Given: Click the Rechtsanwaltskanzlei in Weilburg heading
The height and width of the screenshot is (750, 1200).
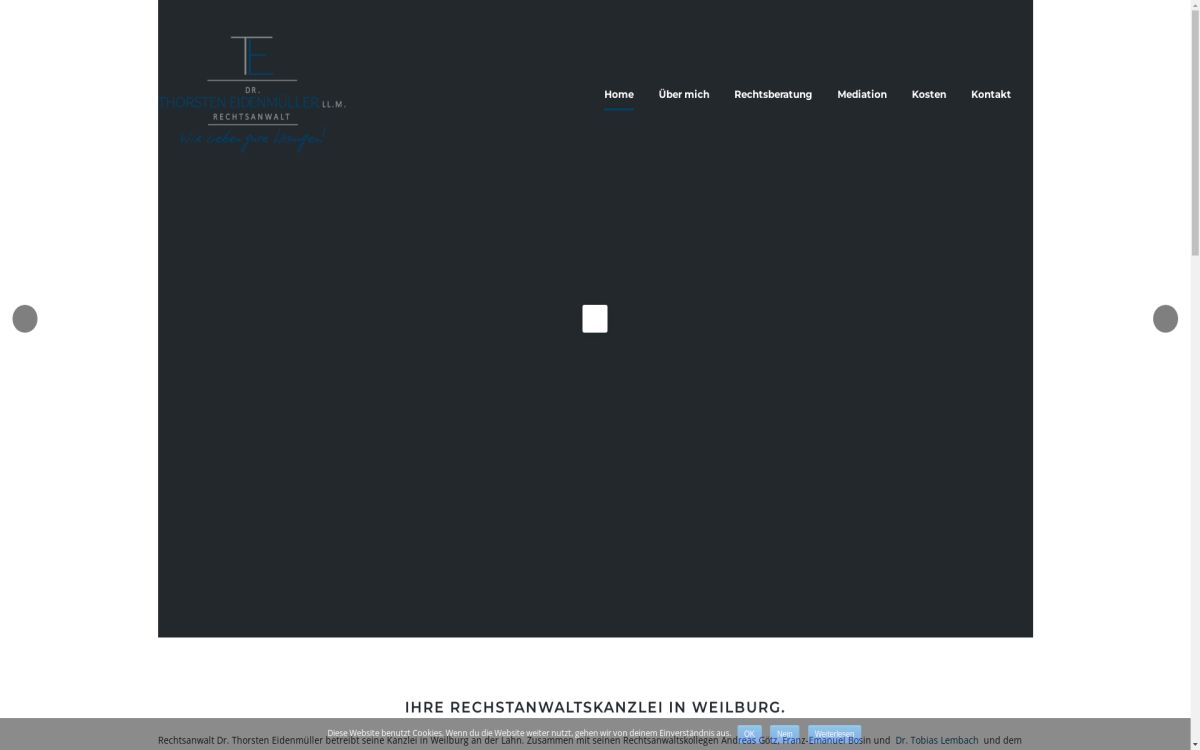Looking at the screenshot, I should (595, 707).
